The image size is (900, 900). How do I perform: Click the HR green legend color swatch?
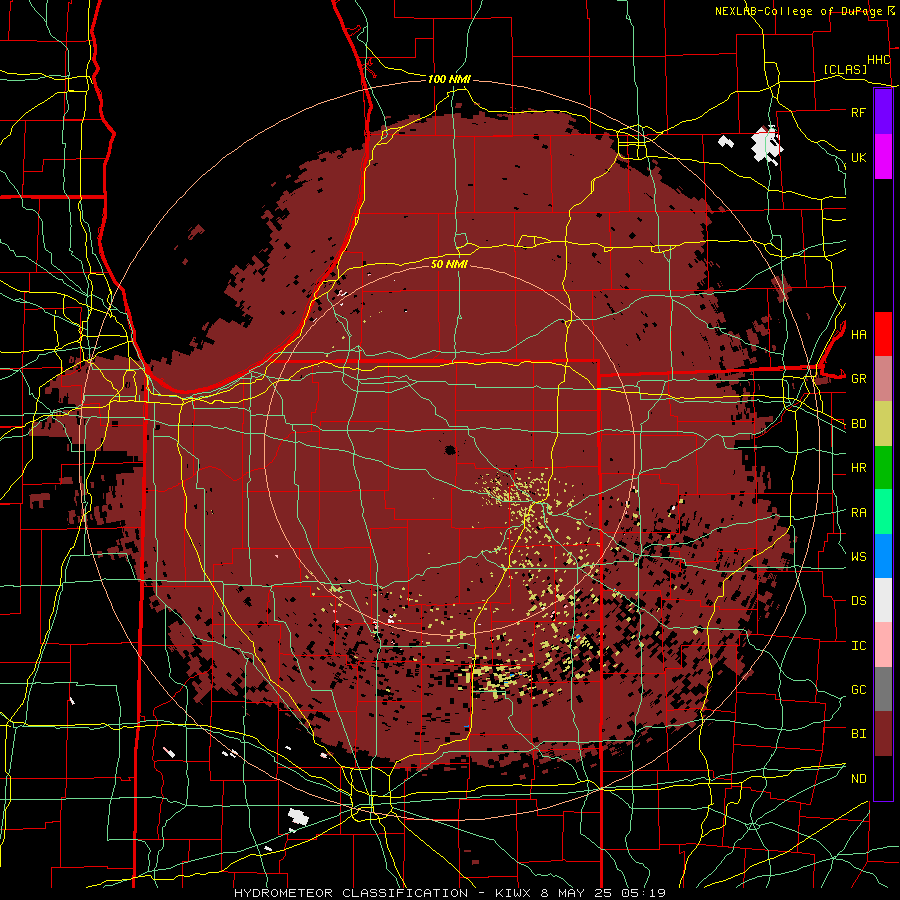883,468
